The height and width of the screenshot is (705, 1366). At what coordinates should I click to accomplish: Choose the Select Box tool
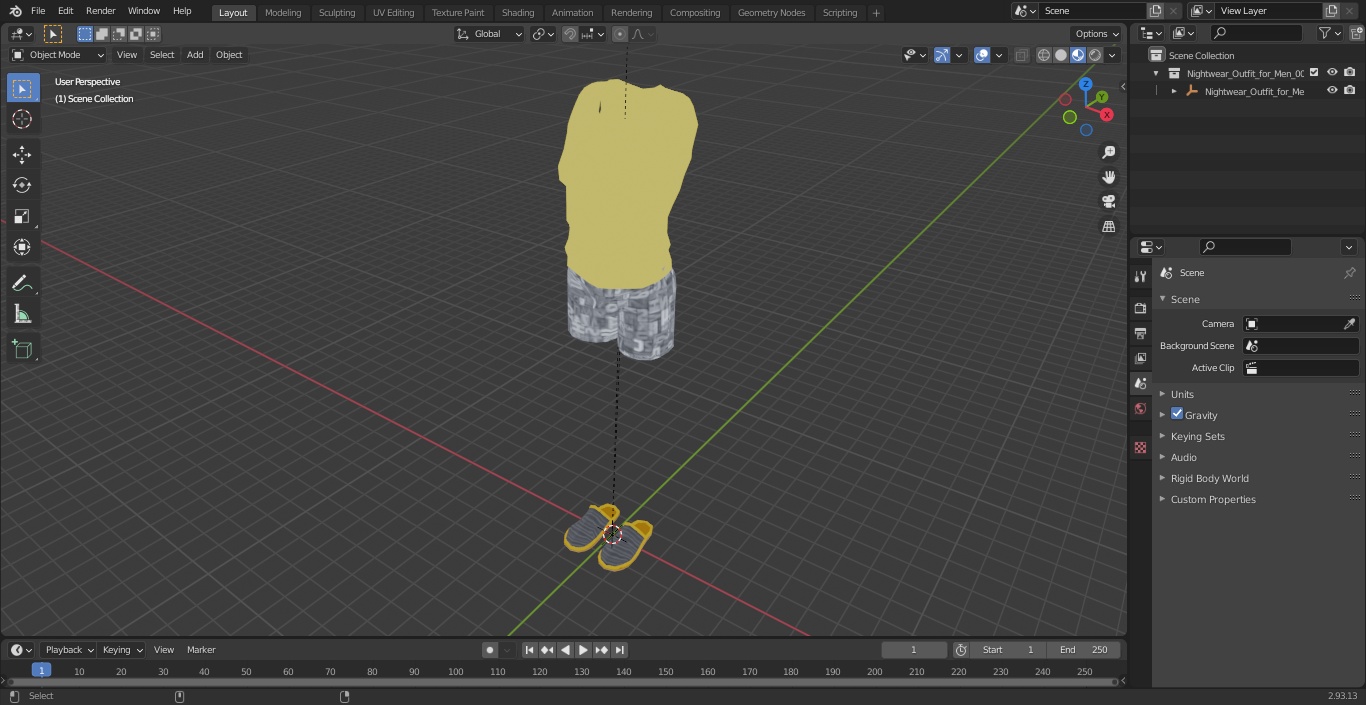click(22, 88)
